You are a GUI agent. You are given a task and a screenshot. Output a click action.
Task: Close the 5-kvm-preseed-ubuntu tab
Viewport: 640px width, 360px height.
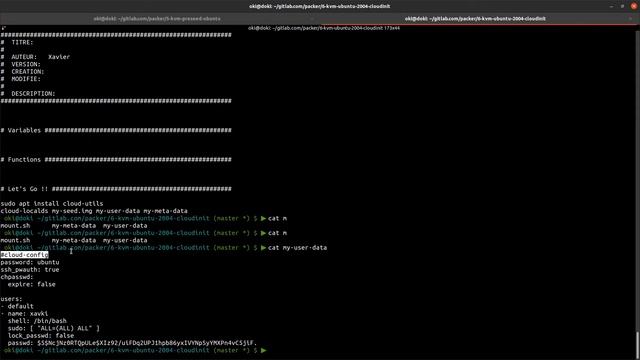[312, 19]
